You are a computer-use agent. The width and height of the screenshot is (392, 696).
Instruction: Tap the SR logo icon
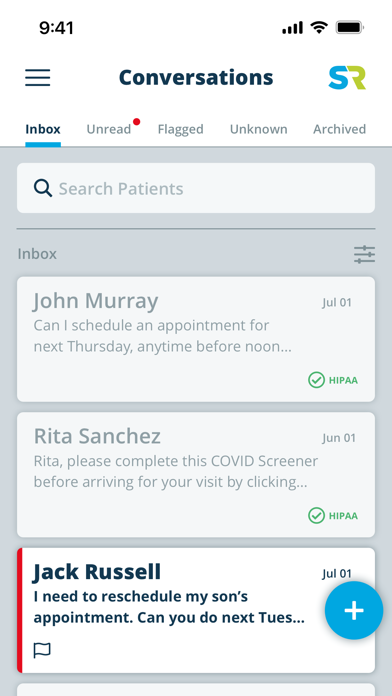tap(347, 78)
